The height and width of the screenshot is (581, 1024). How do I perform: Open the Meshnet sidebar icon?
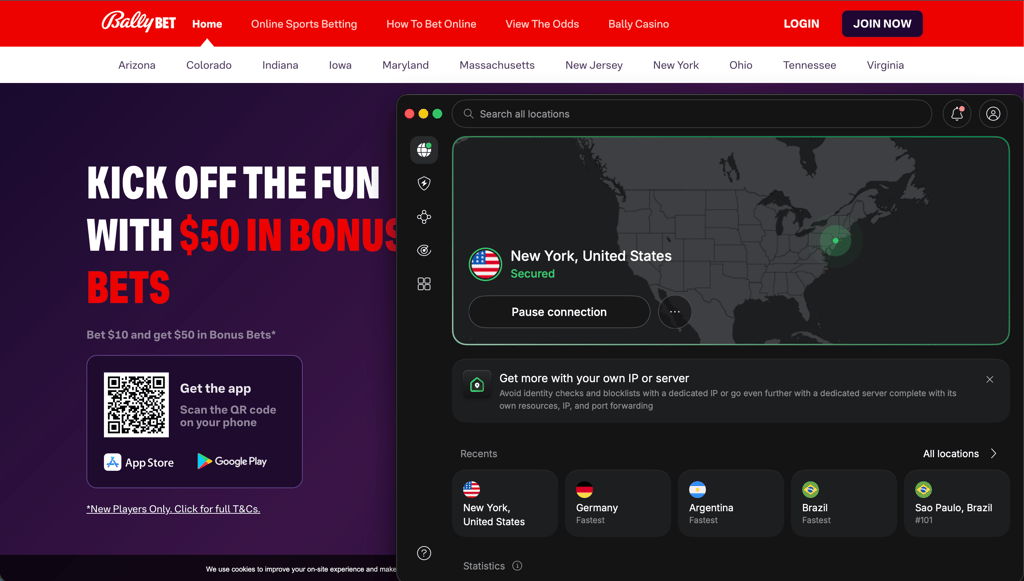[x=424, y=217]
